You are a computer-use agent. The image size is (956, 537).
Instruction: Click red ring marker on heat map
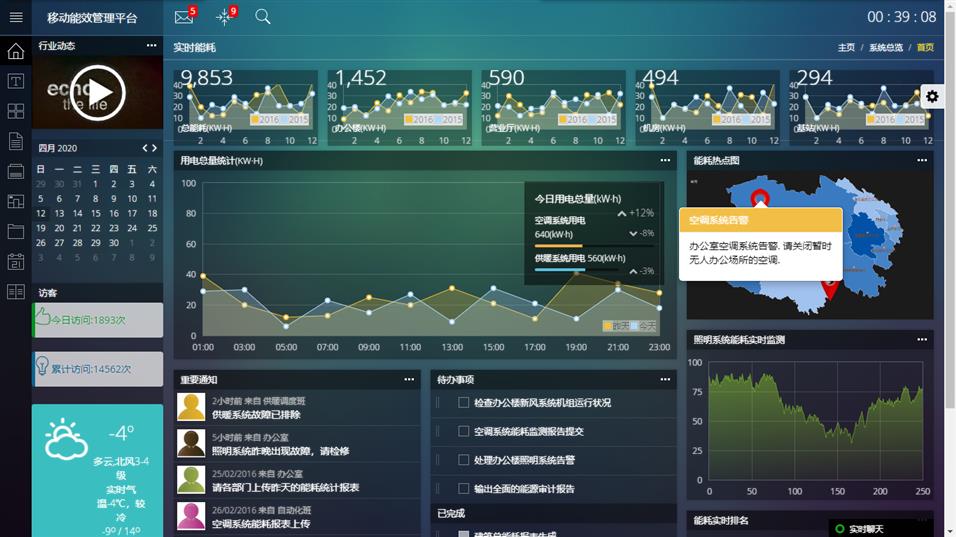click(760, 197)
